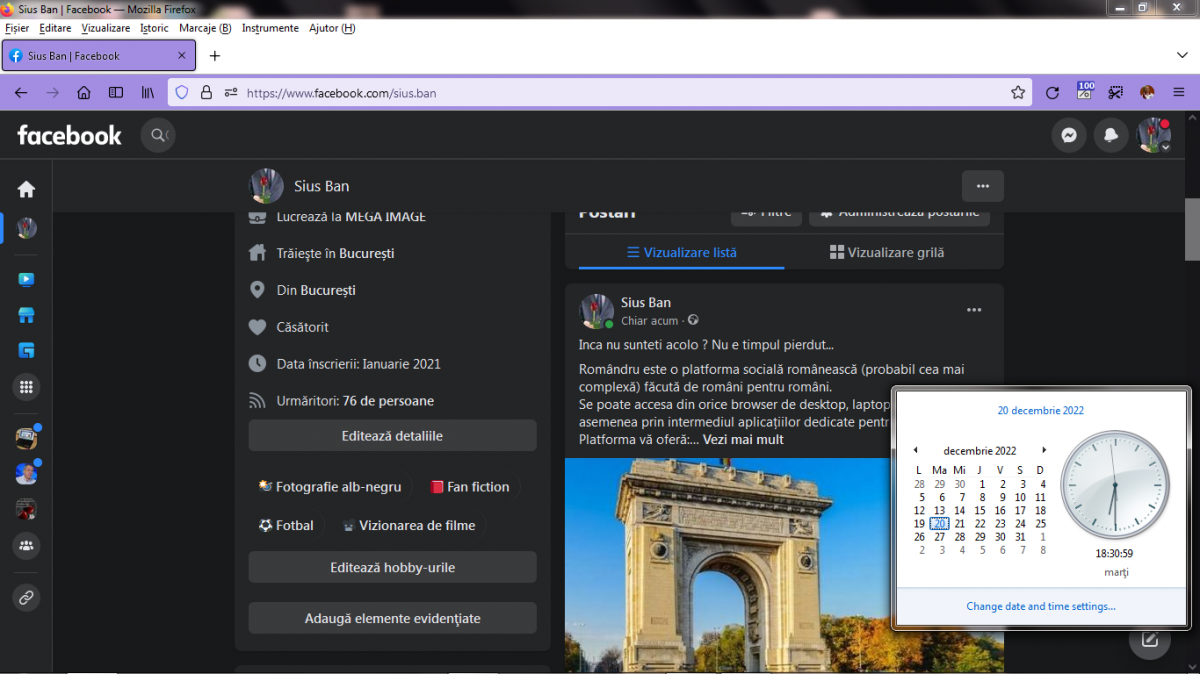Viewport: 1200px width, 674px height.
Task: Select Vizualizare listă tab
Action: click(682, 253)
